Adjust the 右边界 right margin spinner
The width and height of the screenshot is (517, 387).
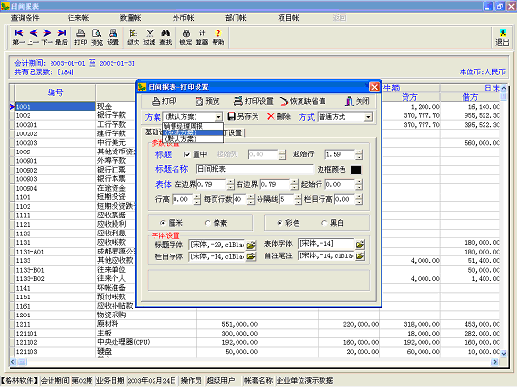(x=294, y=184)
